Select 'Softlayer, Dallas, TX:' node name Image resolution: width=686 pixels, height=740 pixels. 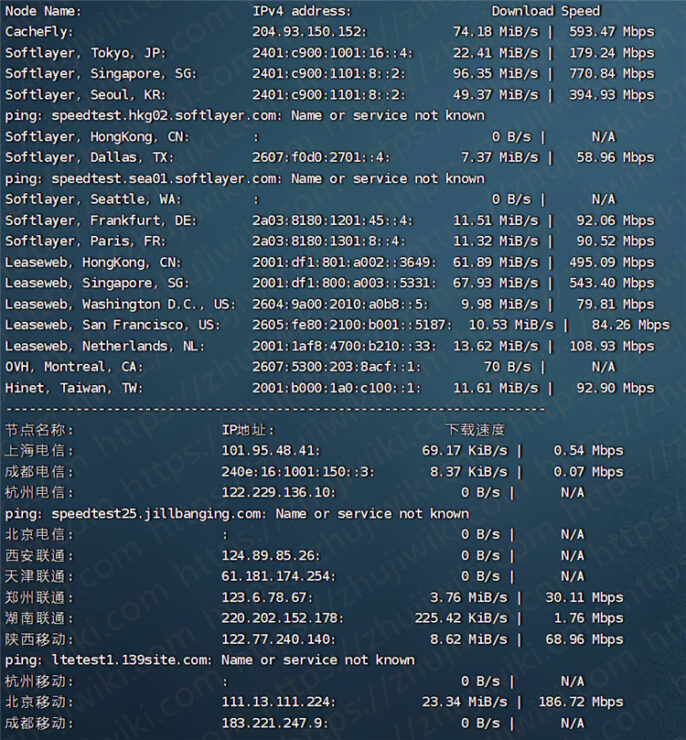point(89,157)
